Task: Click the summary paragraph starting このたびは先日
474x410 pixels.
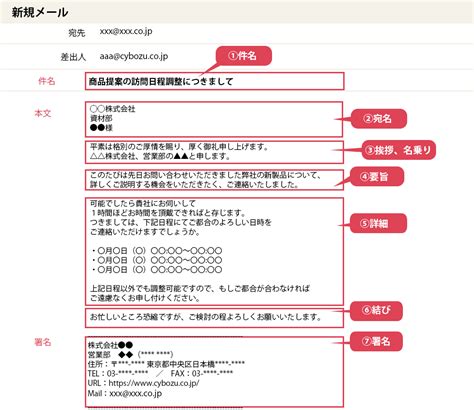Action: [214, 180]
